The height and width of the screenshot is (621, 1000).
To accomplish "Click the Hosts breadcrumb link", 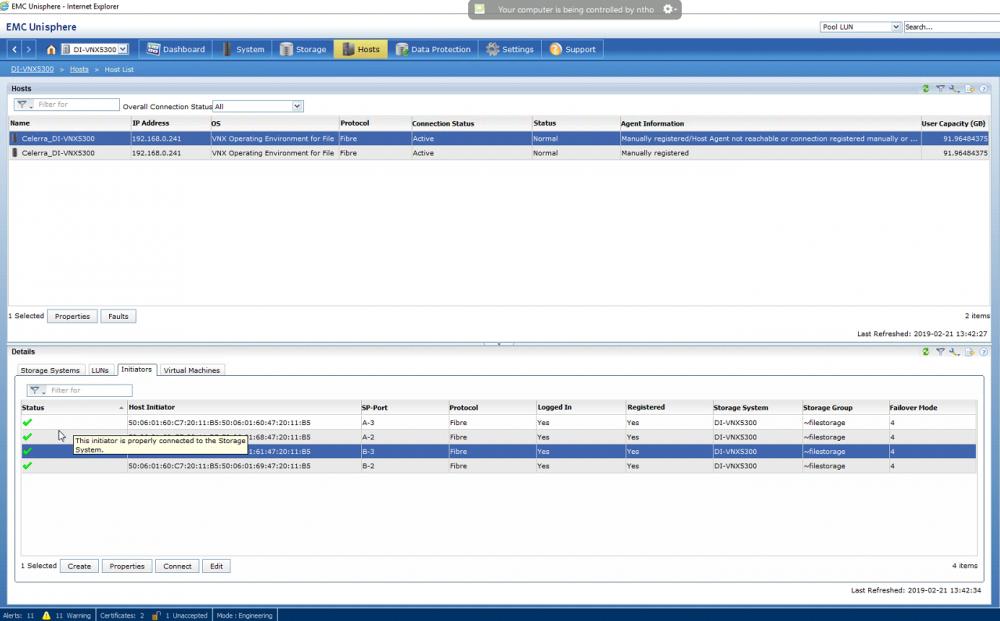I will (x=79, y=69).
